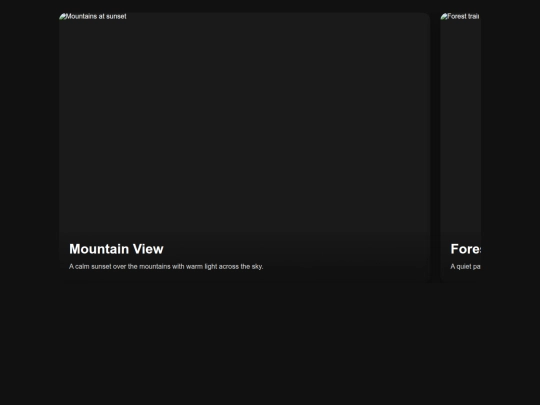This screenshot has height=405, width=540.
Task: Click the broken image icon beside Mountains at sunset
Action: [63, 17]
